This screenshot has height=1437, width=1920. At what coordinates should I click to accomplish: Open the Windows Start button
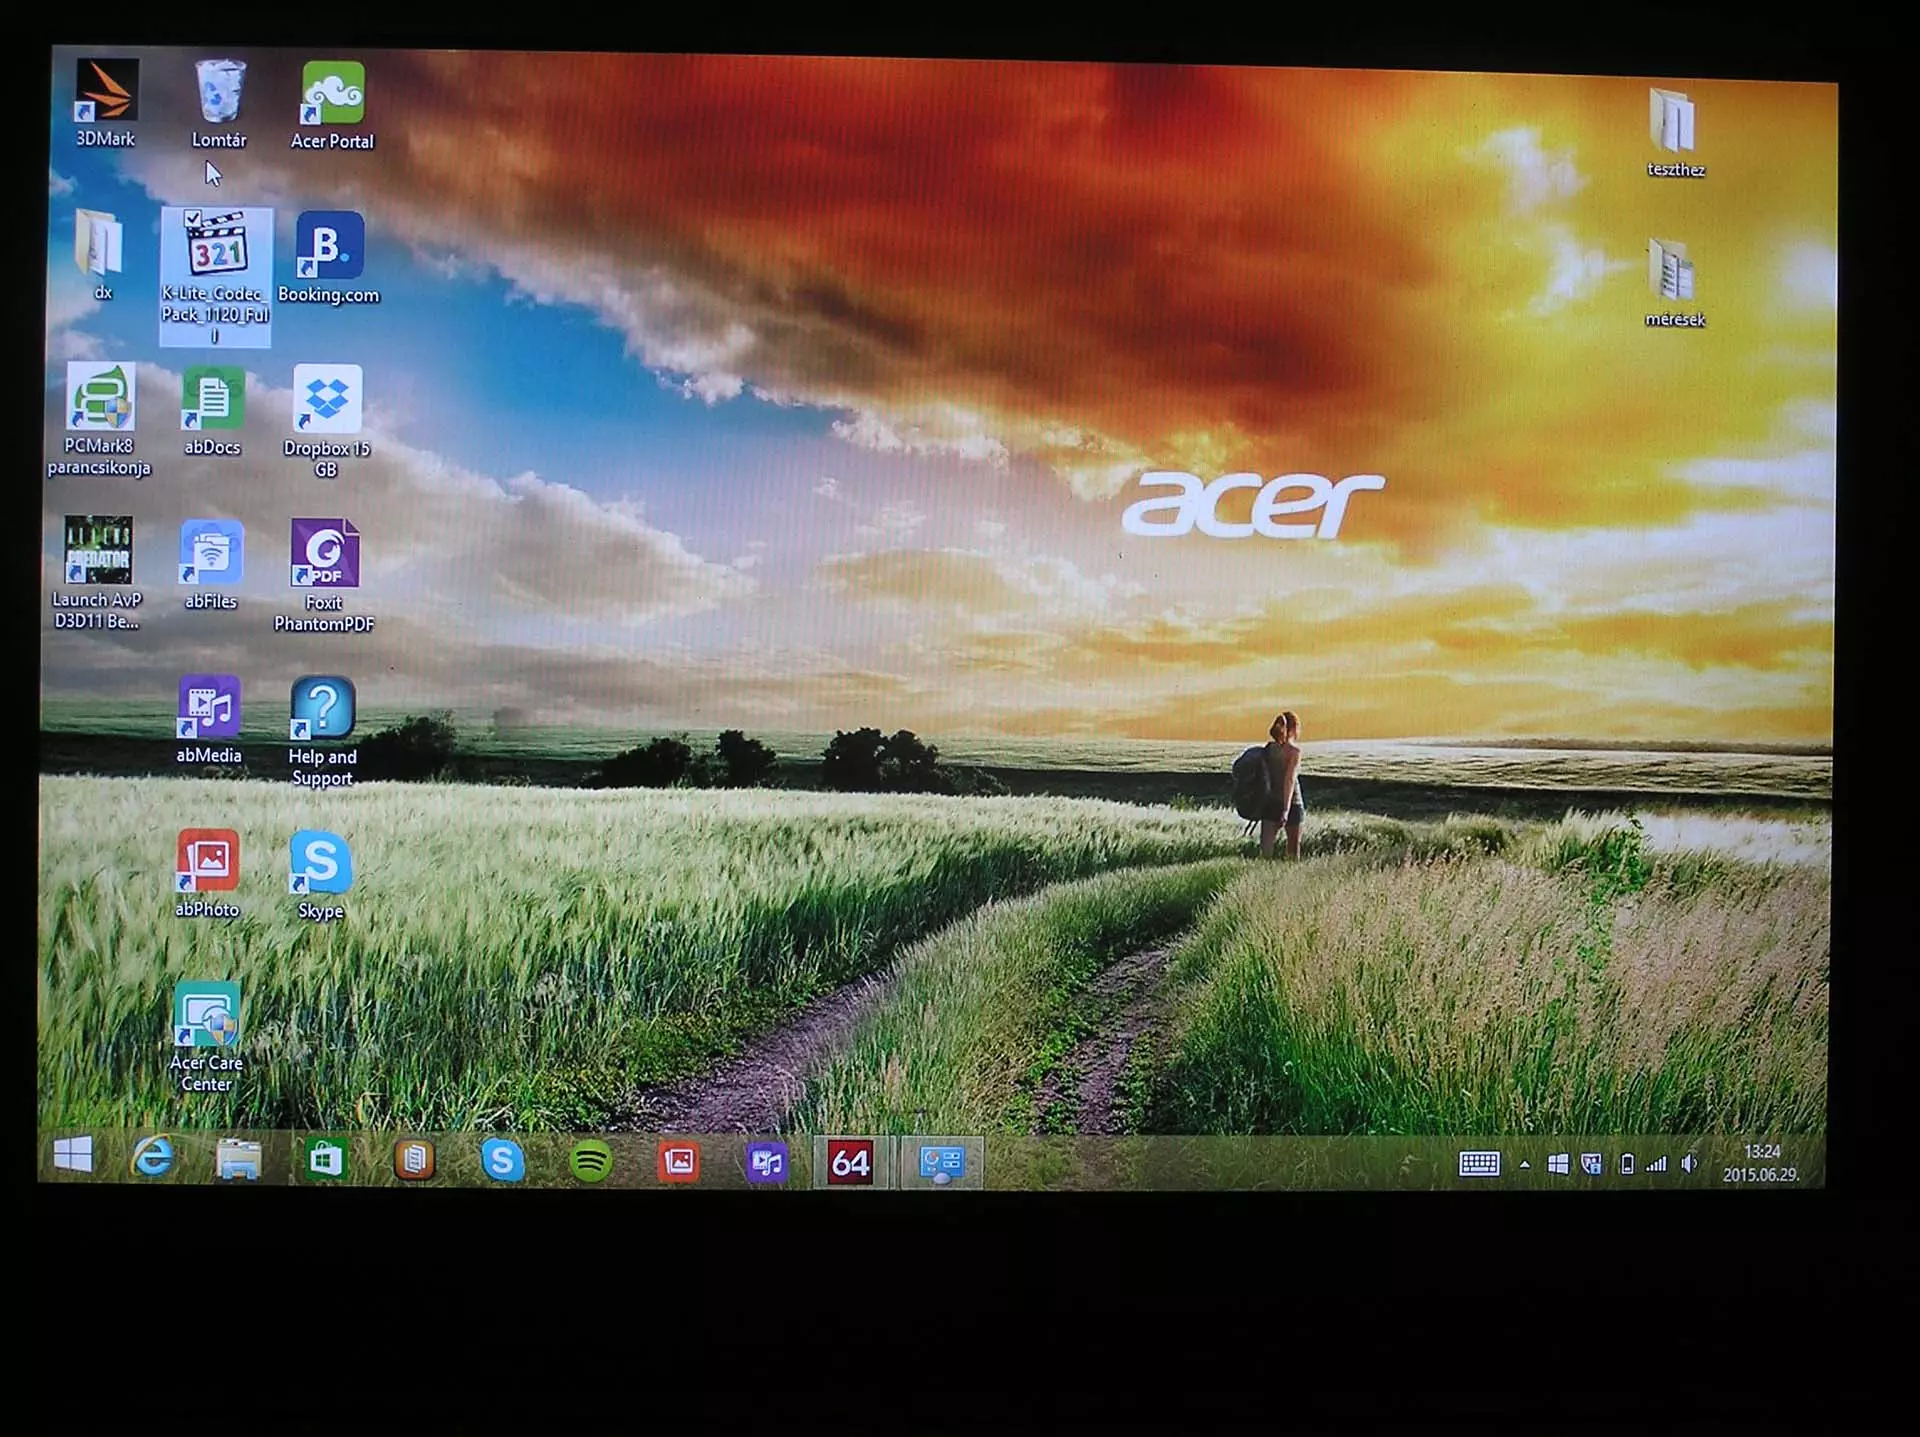click(73, 1157)
